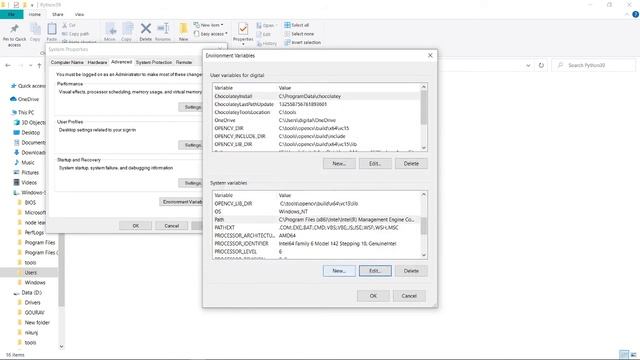This screenshot has height=360, width=640.
Task: Select OneDrive user variable row
Action: click(316, 120)
